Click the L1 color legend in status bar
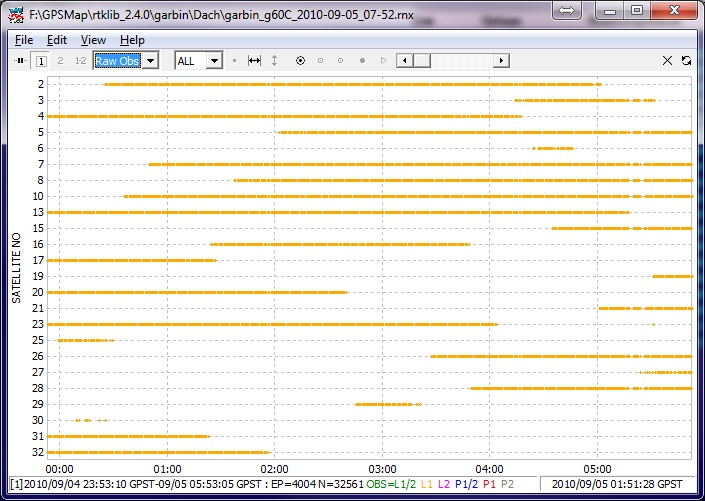 [427, 484]
